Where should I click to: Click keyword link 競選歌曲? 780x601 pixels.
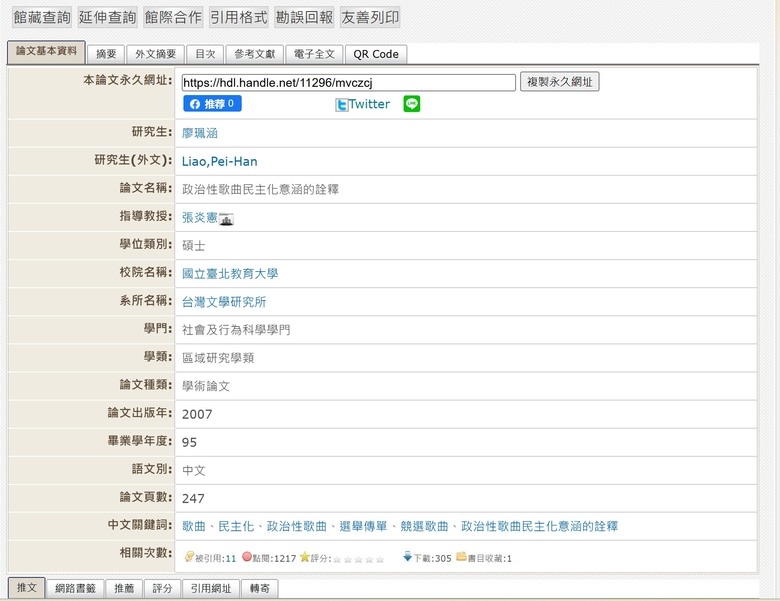point(424,526)
